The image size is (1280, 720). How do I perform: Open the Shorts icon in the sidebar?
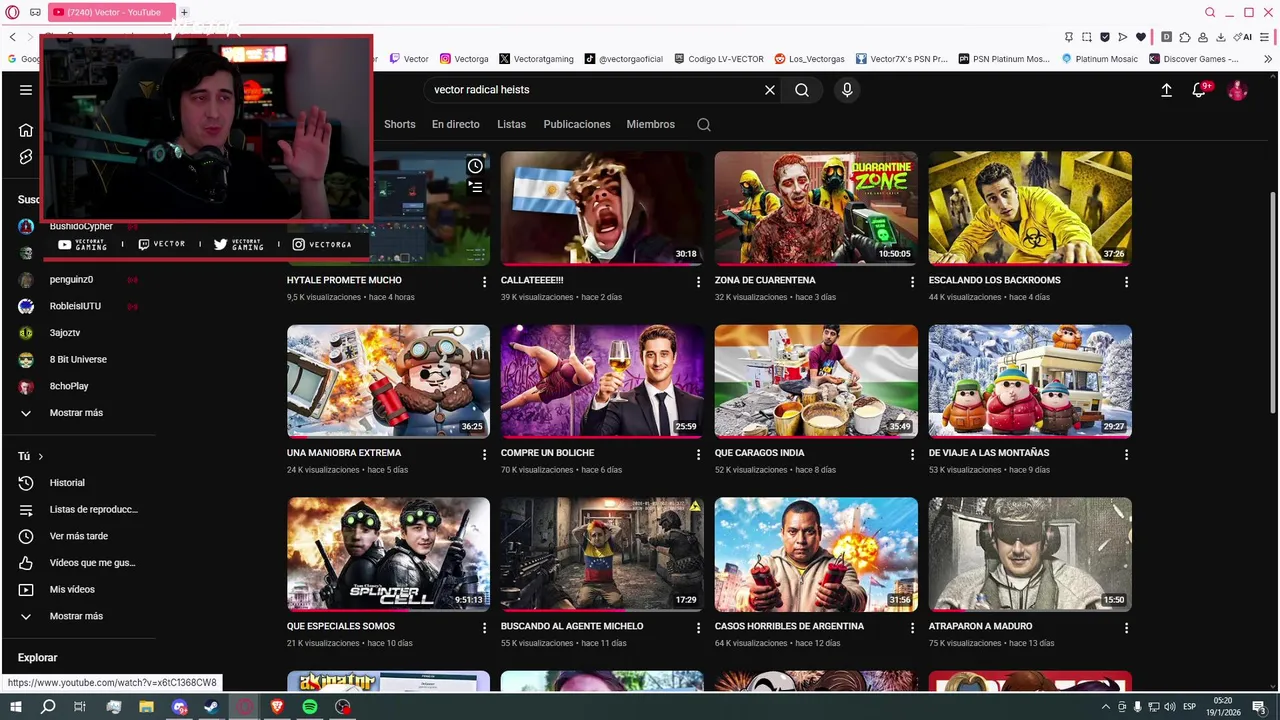tap(26, 157)
